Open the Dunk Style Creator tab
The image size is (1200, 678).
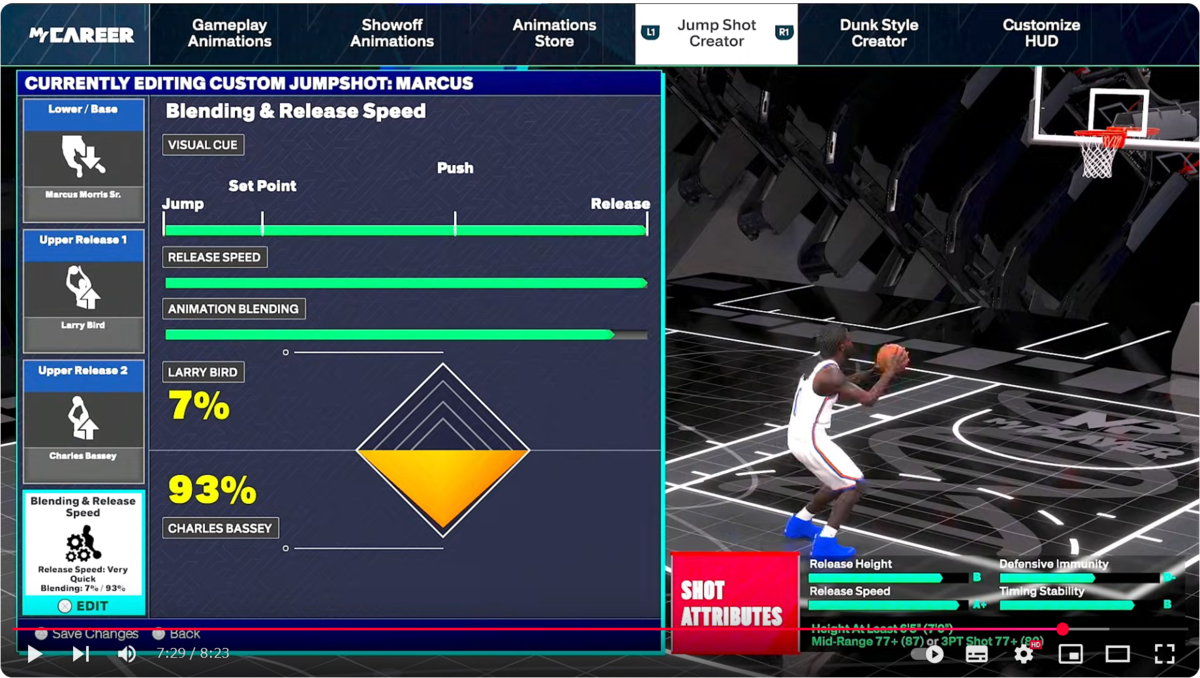click(x=879, y=34)
